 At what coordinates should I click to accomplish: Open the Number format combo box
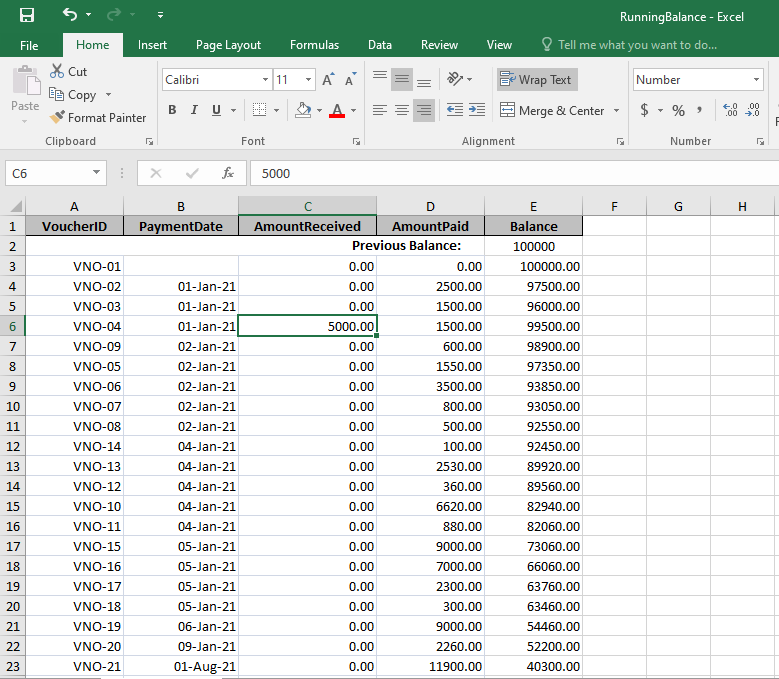(x=698, y=79)
